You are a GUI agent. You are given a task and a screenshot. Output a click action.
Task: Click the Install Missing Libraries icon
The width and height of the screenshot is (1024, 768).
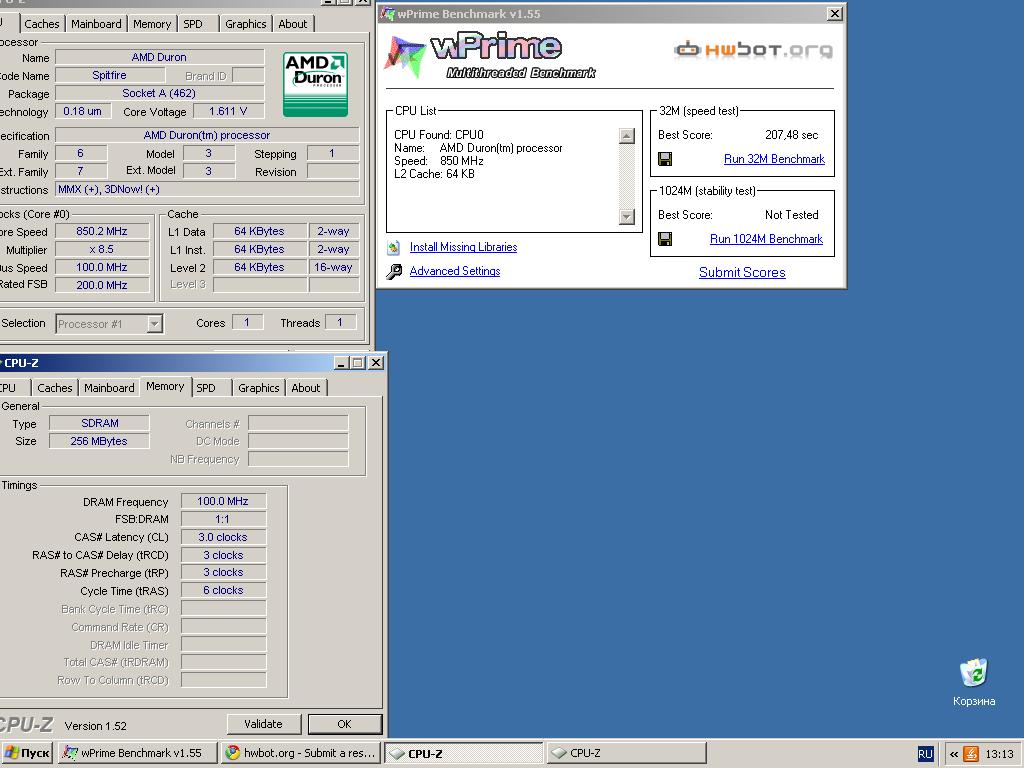click(393, 248)
